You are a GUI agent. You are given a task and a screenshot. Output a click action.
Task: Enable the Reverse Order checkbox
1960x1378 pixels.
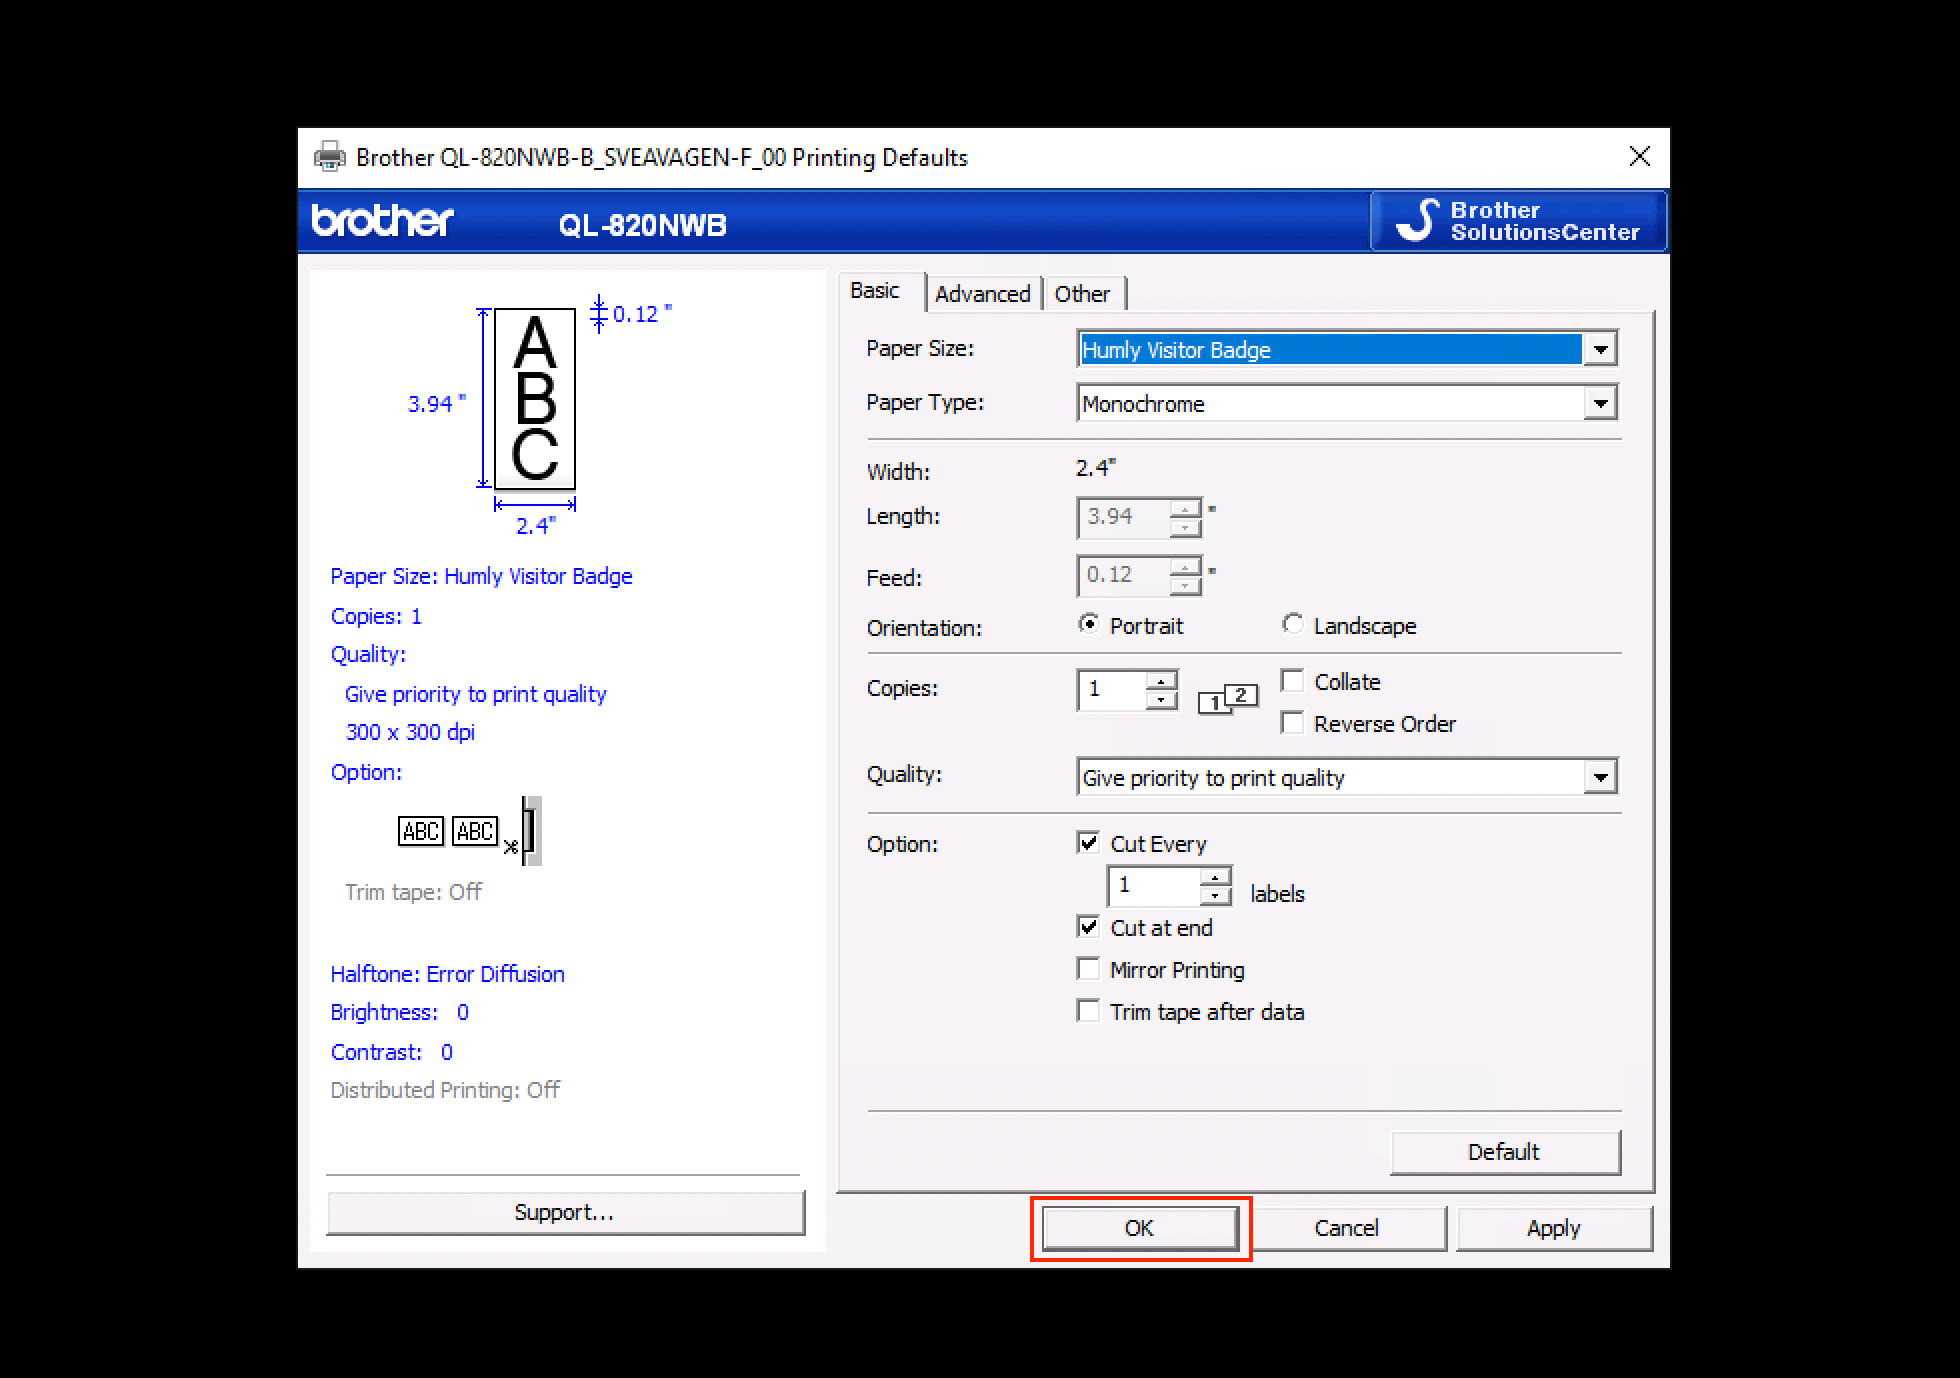click(x=1292, y=723)
